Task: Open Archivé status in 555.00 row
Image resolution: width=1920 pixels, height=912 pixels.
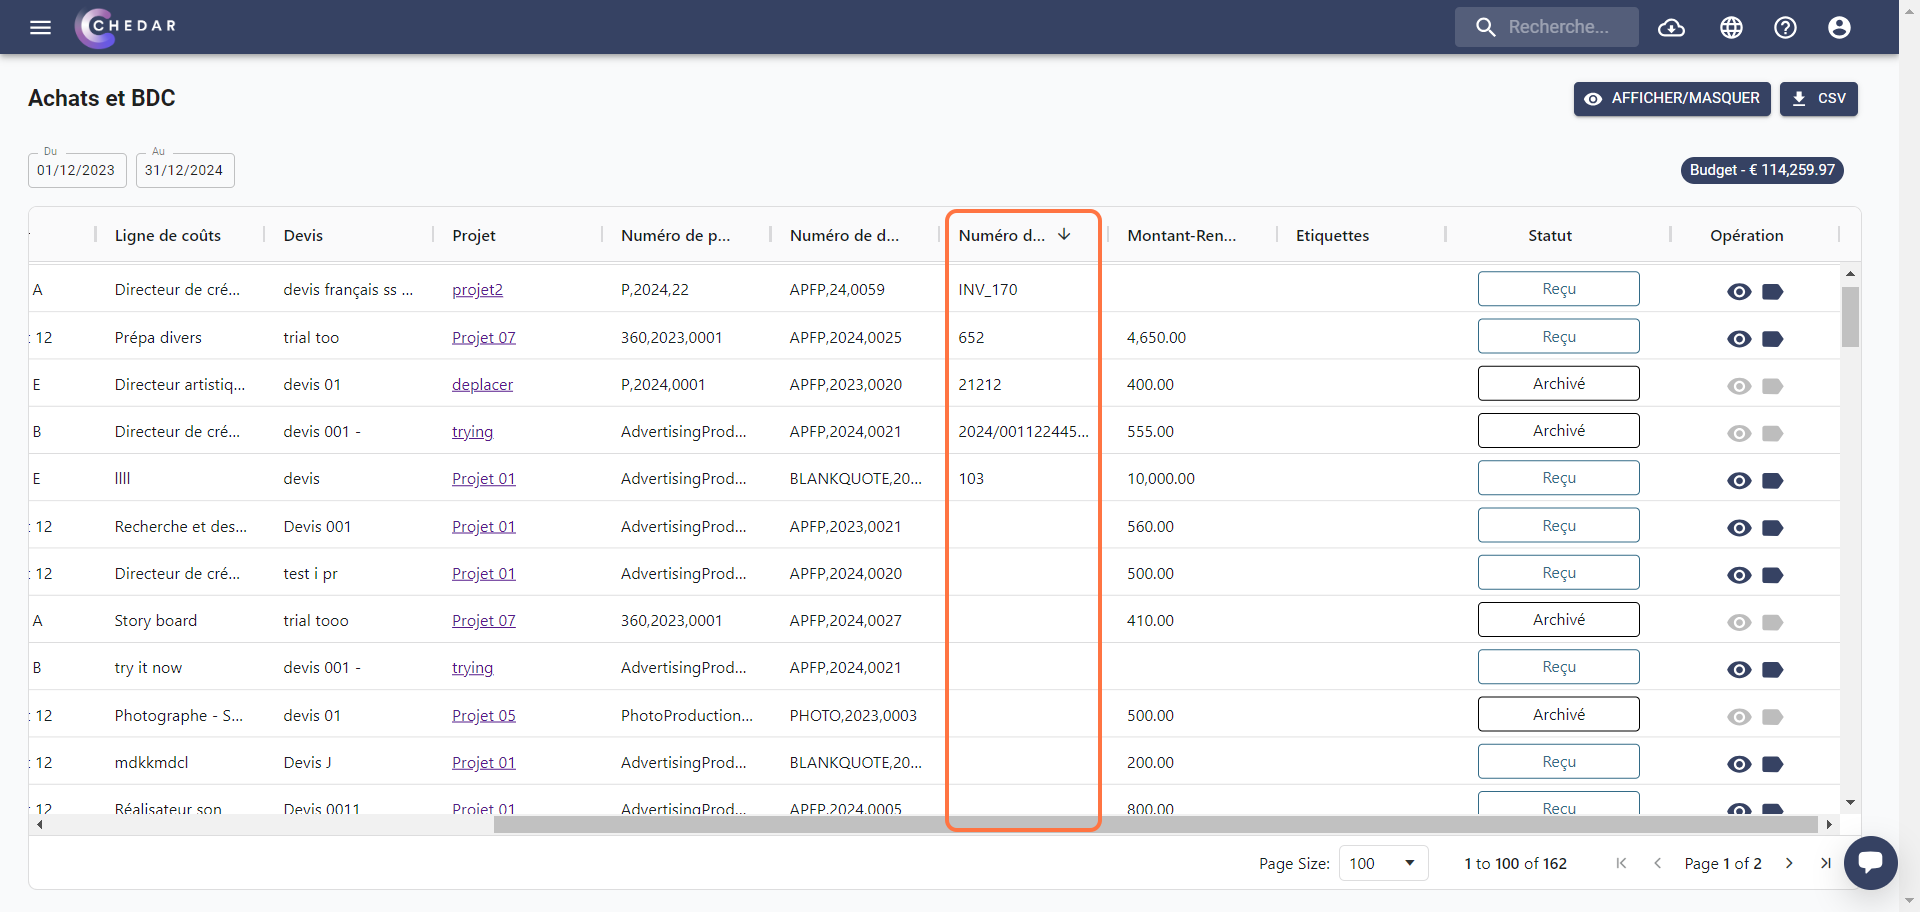Action: [1559, 431]
